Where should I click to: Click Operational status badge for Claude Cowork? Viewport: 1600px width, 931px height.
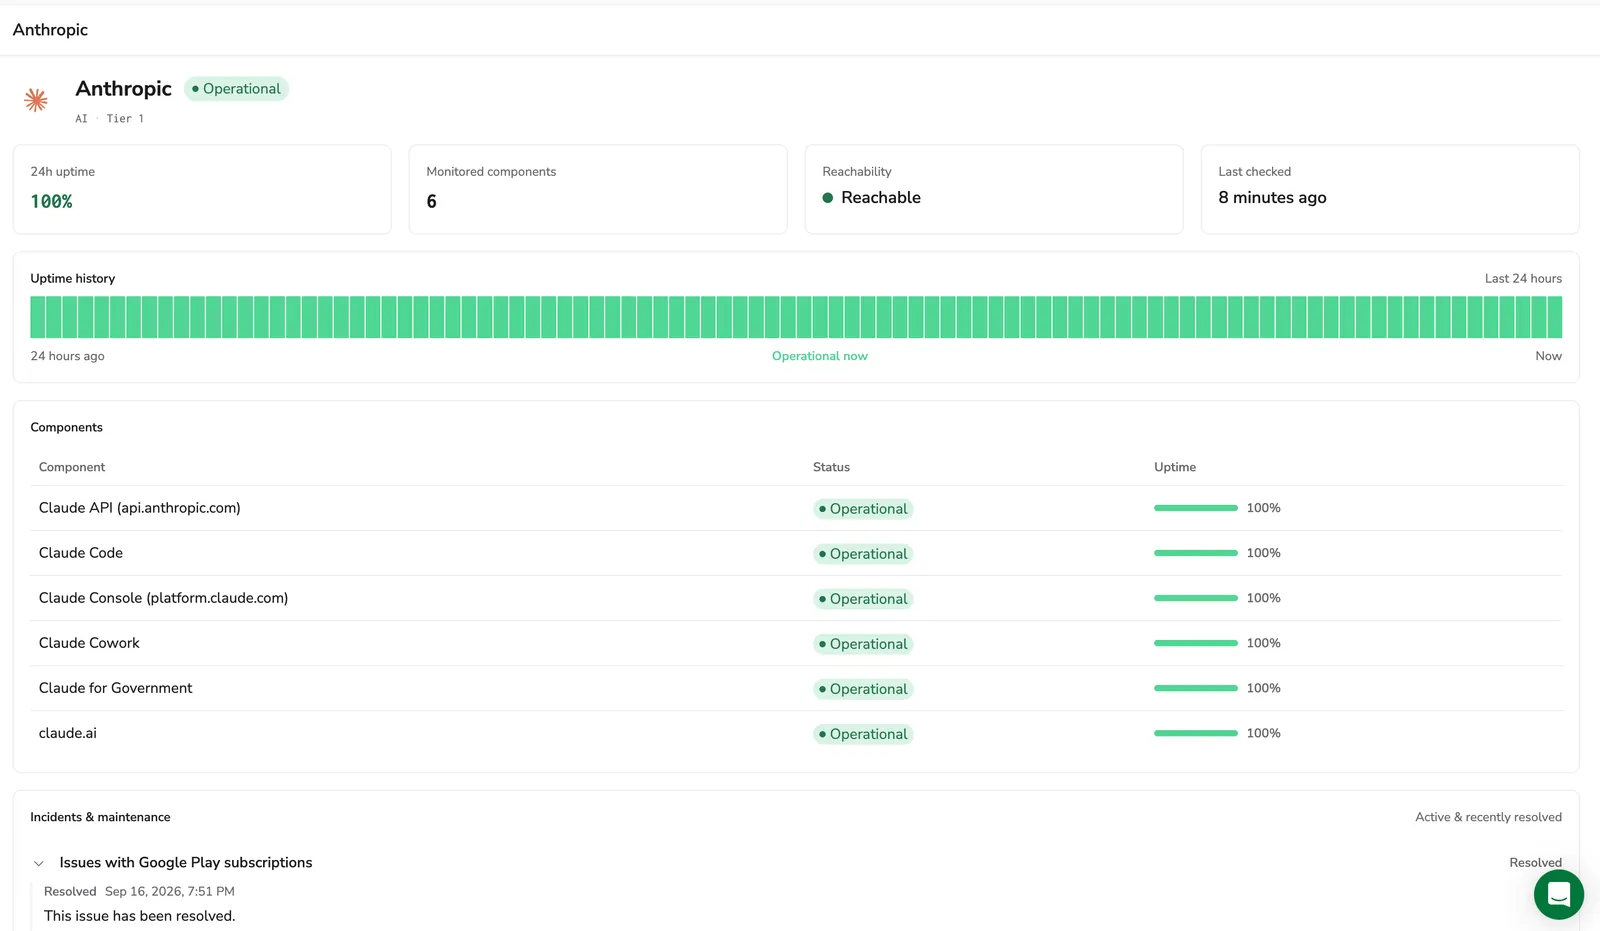click(x=863, y=644)
